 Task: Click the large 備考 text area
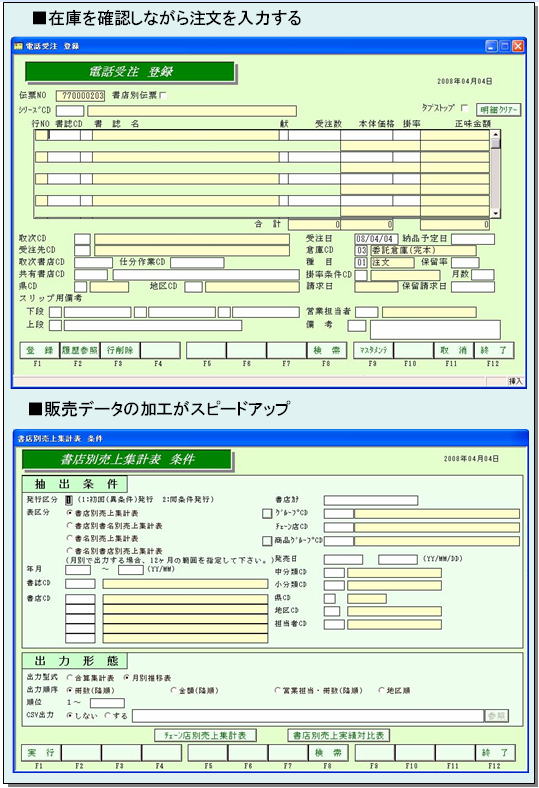[435, 330]
